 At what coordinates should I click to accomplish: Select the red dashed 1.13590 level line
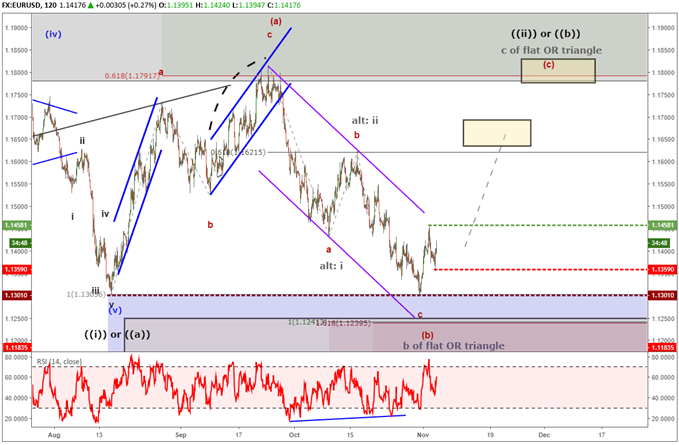pos(540,270)
